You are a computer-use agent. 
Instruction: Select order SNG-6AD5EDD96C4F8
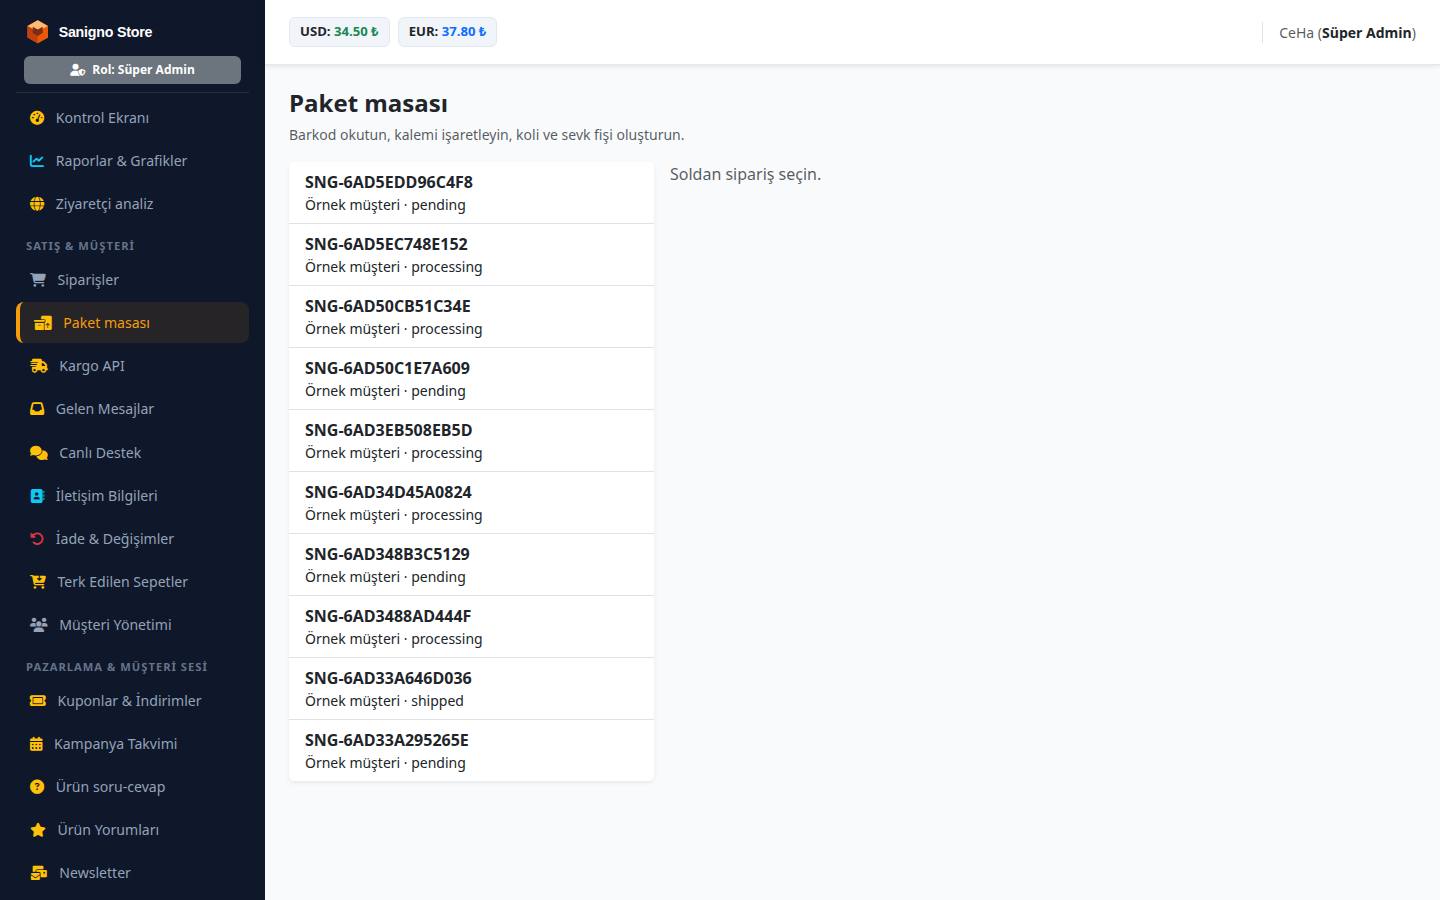click(x=471, y=193)
